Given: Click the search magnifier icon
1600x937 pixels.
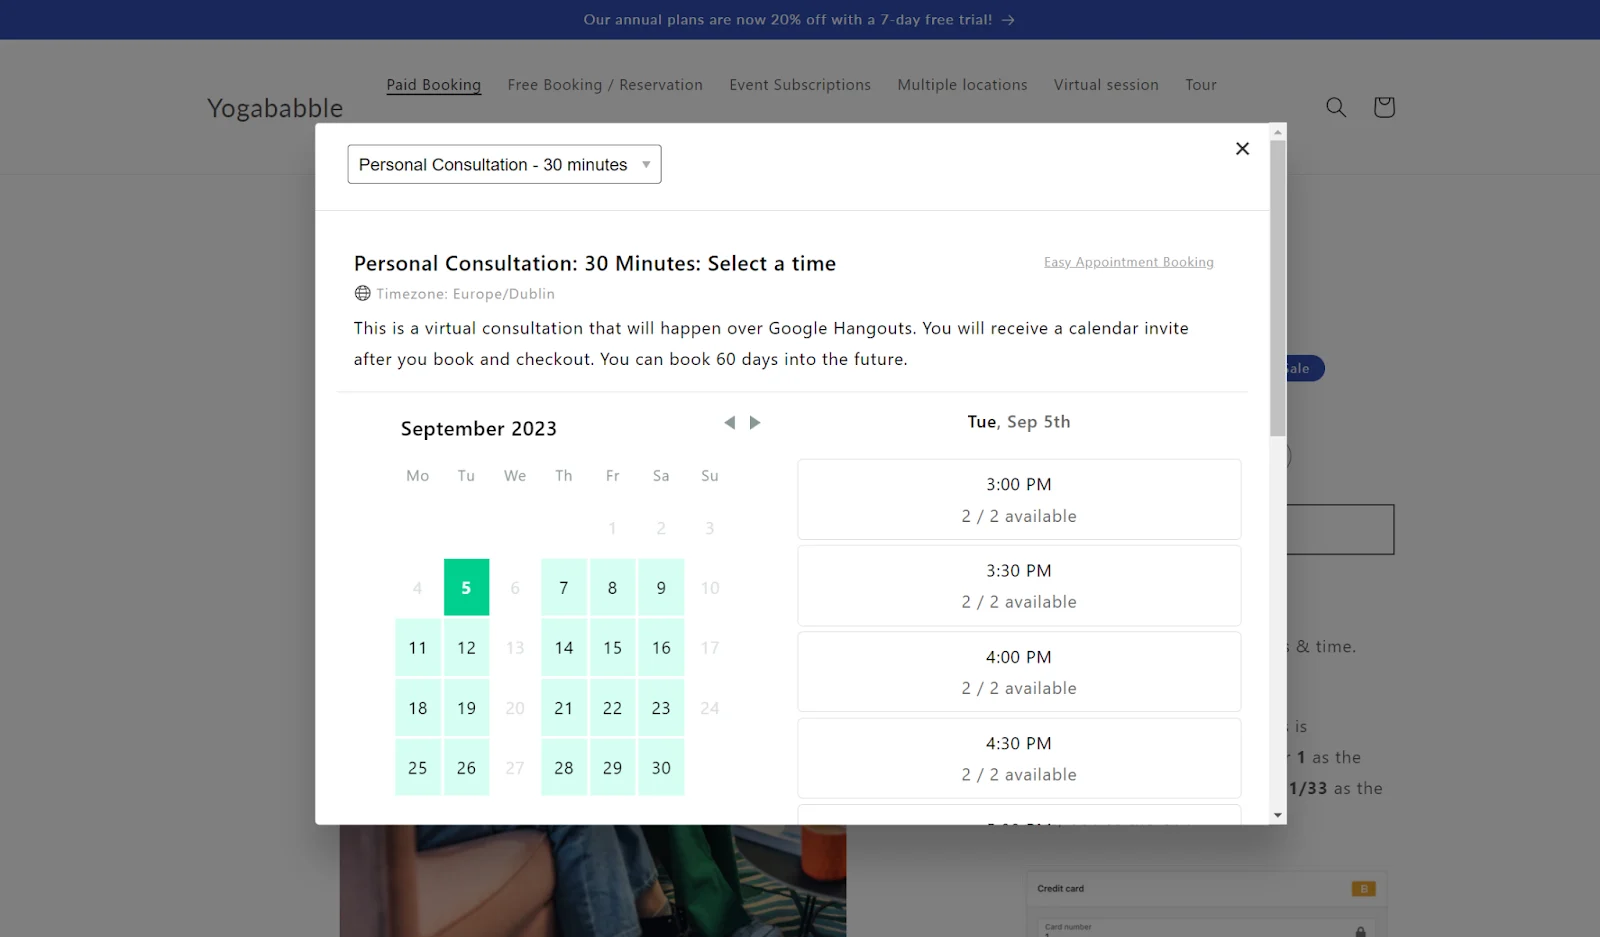Looking at the screenshot, I should coord(1335,107).
